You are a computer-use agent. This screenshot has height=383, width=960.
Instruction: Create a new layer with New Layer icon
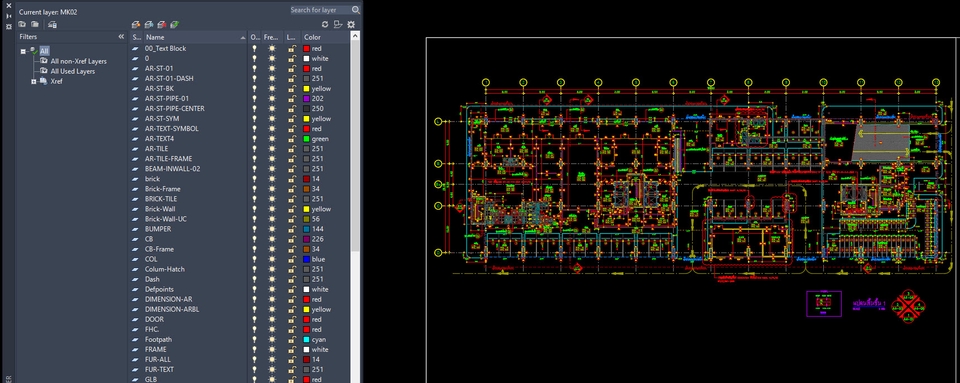[136, 24]
